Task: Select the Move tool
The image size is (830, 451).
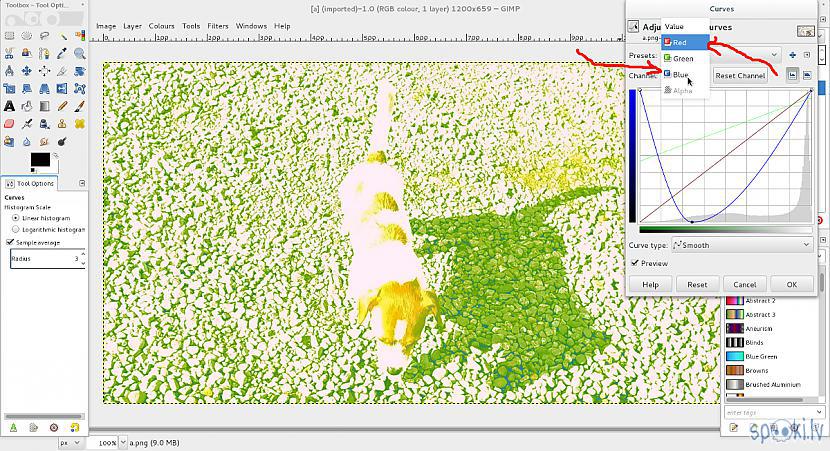Action: click(27, 71)
